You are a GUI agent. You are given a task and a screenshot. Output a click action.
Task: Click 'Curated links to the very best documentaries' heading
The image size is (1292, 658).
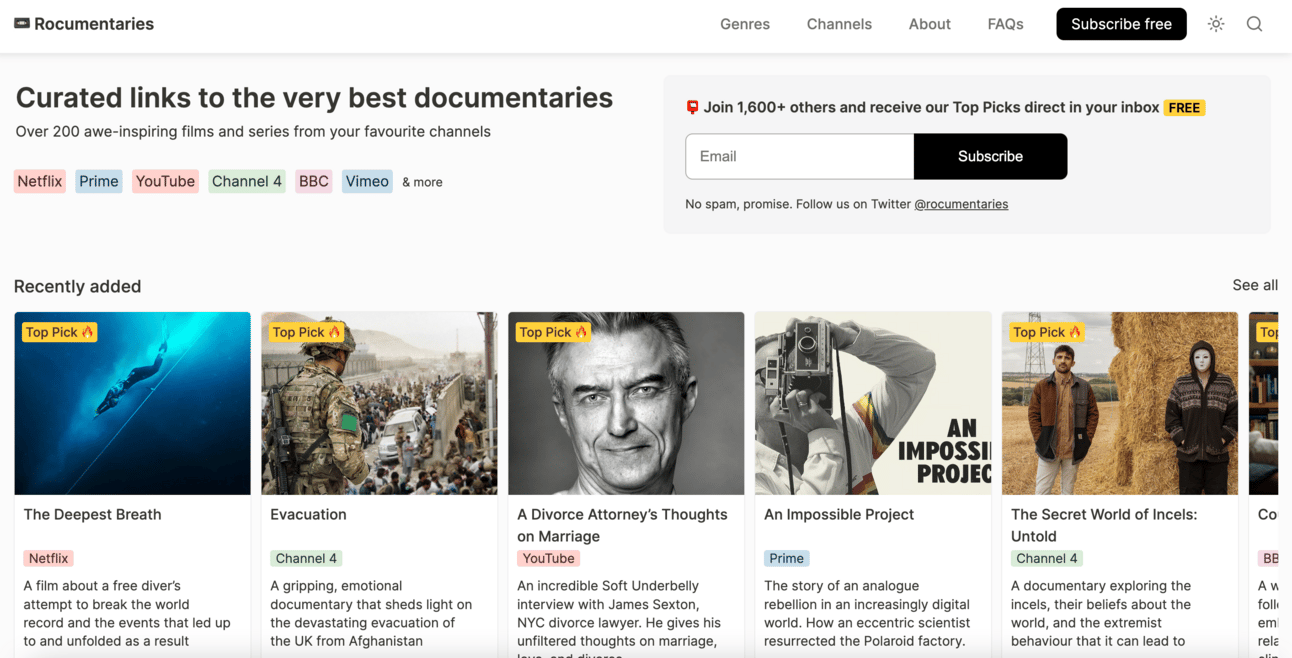coord(314,97)
